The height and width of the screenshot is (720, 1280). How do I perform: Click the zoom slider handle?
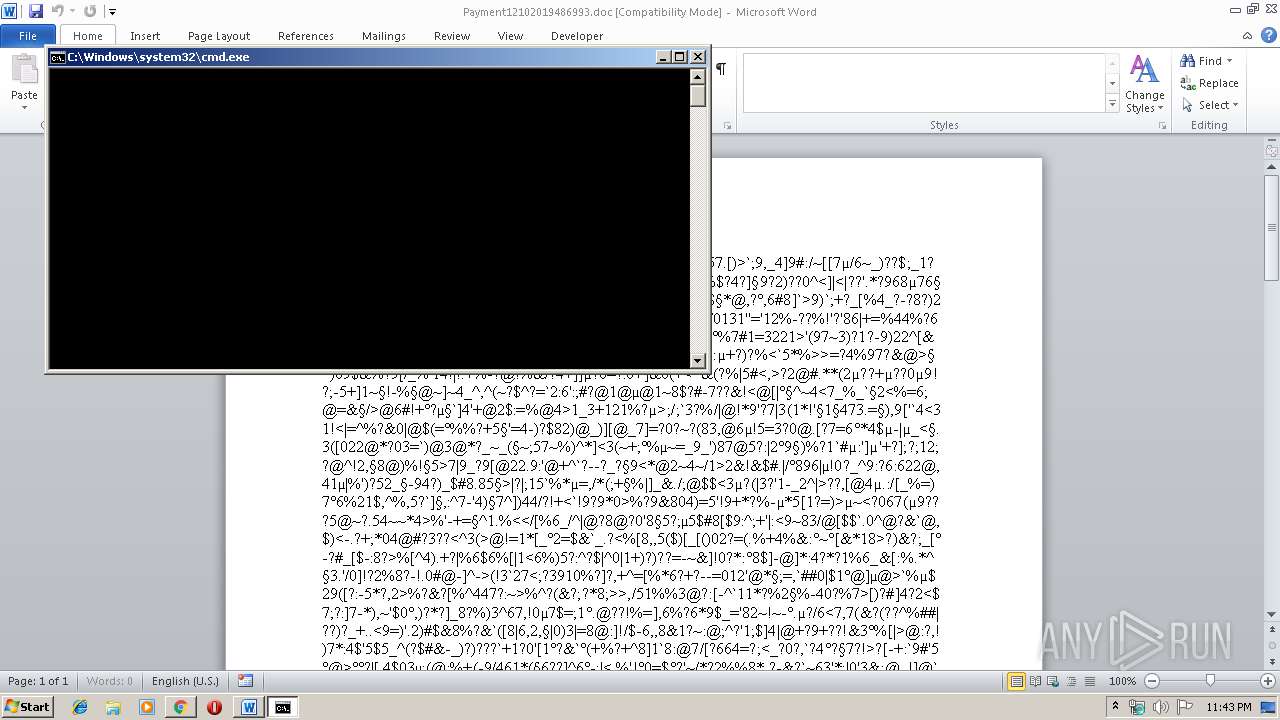coord(1210,681)
